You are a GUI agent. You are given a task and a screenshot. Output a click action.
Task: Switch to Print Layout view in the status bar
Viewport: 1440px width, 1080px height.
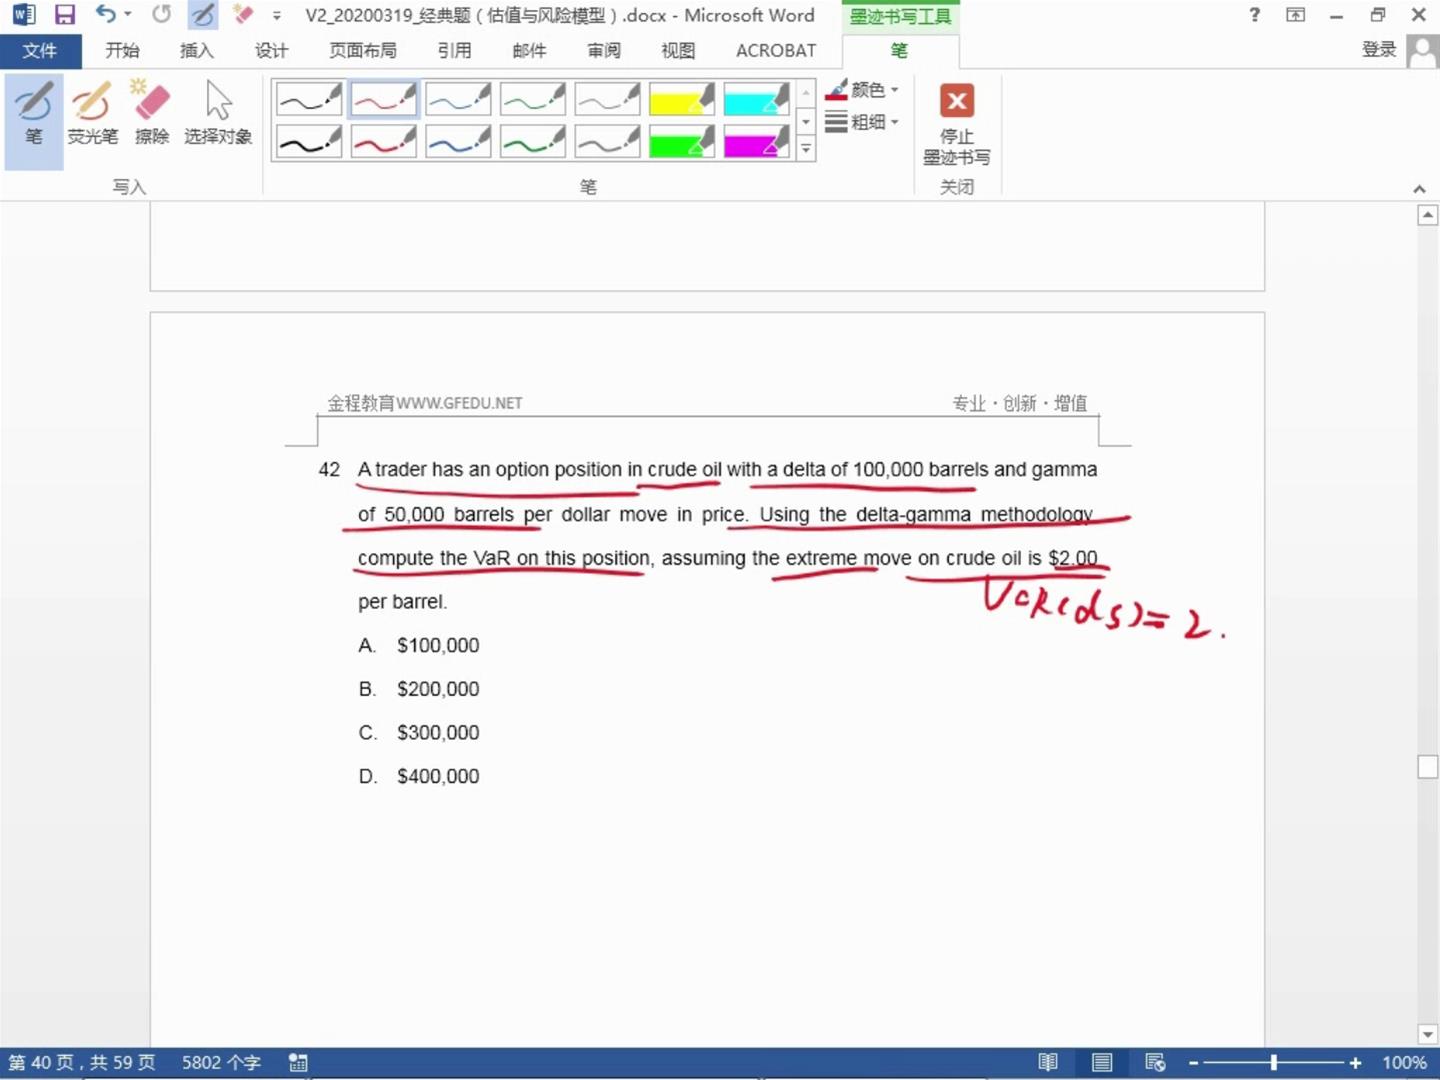click(1101, 1062)
